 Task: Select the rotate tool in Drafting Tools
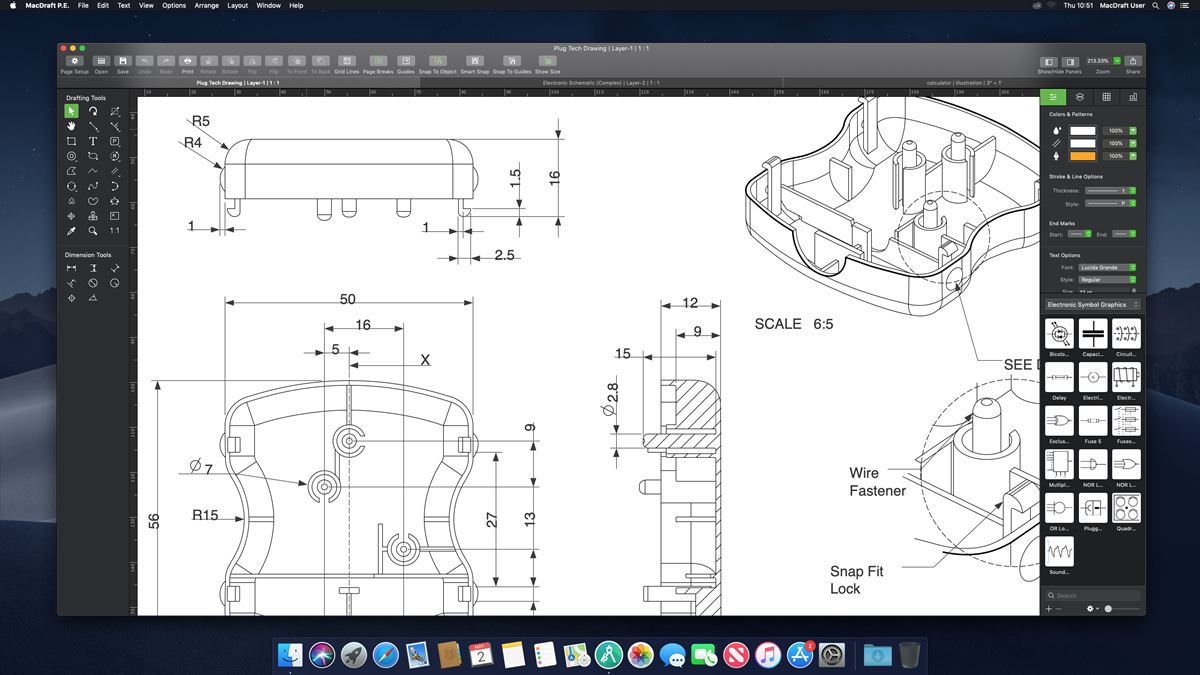click(93, 111)
